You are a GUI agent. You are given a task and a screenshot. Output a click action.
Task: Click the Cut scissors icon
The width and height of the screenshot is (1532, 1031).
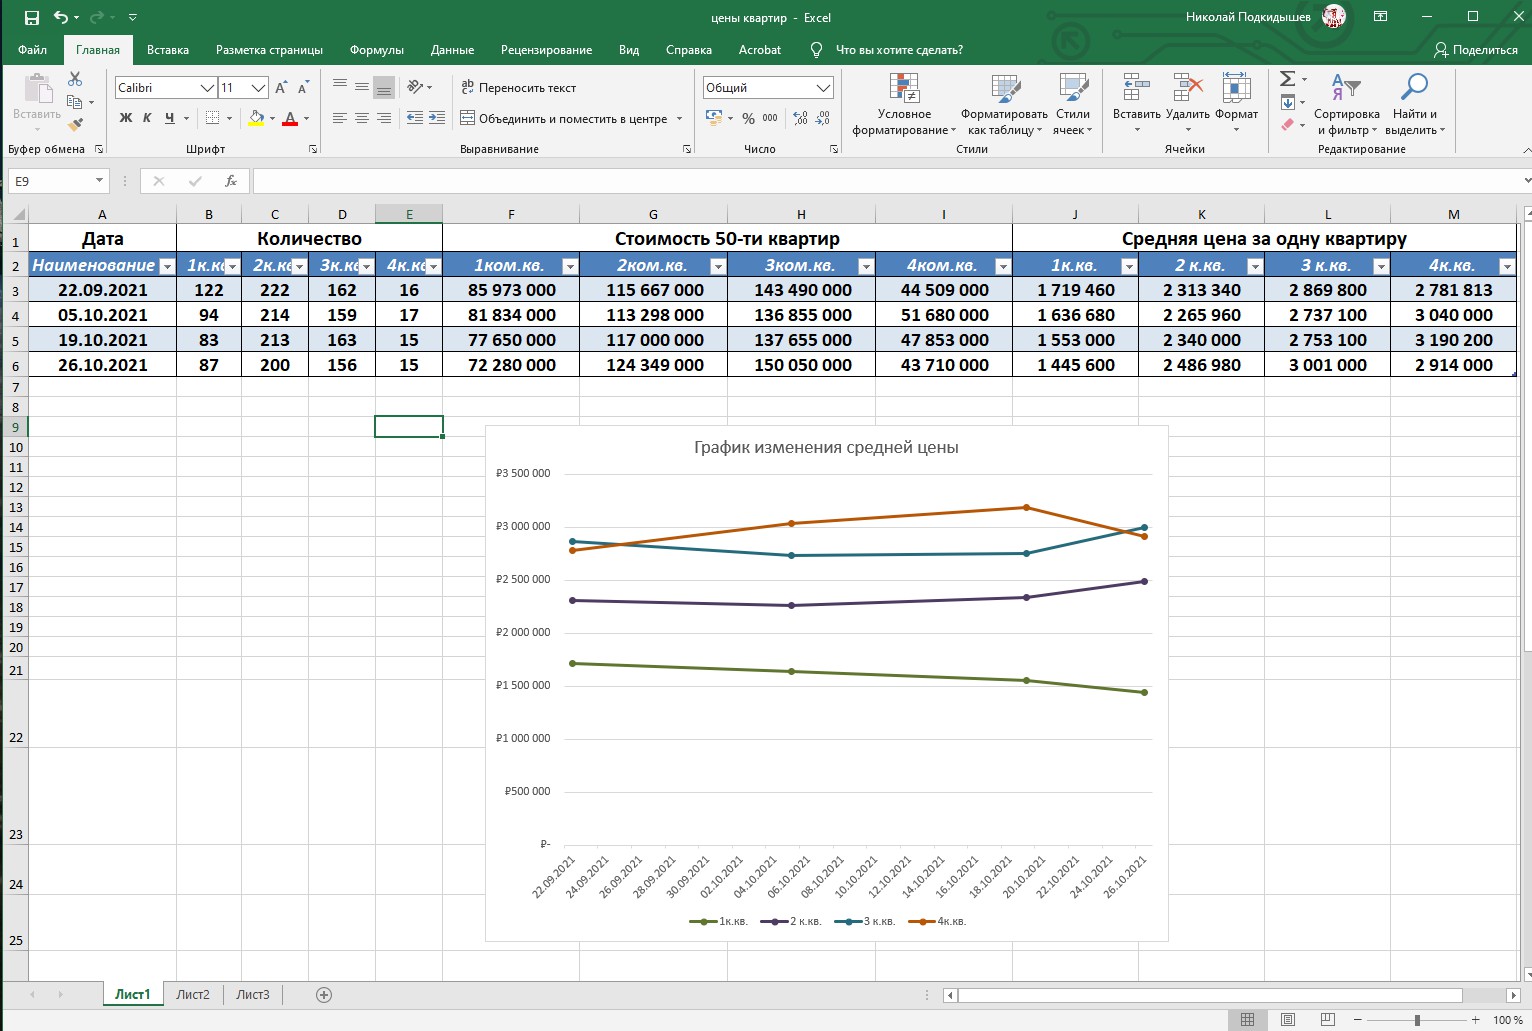75,79
